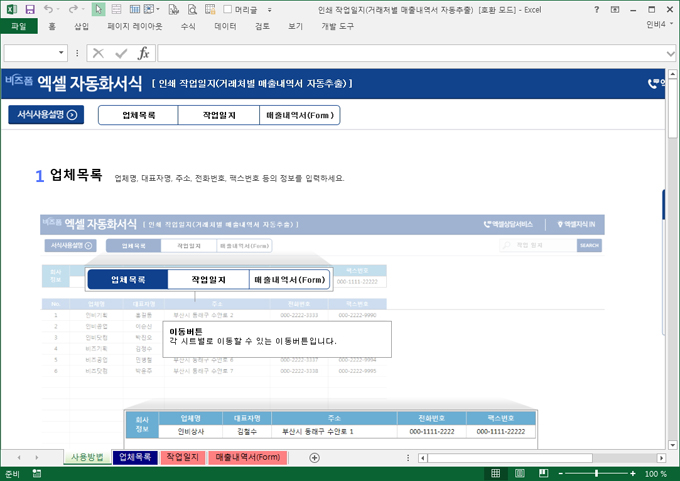Screen dimensions: 680x481
Task: Click the vertical scroll down arrow
Action: (672, 445)
